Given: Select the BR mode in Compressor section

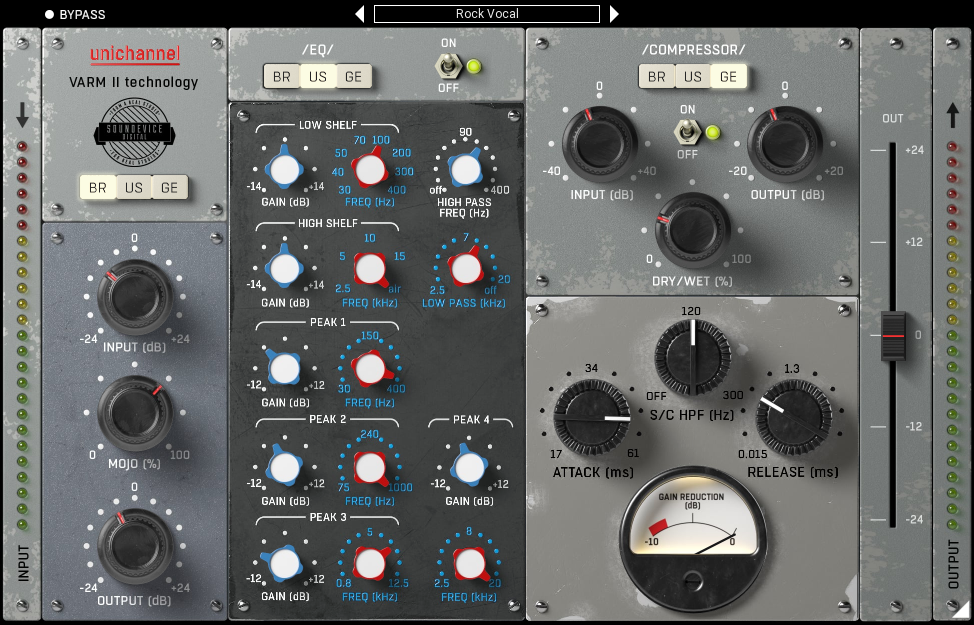Looking at the screenshot, I should click(656, 76).
